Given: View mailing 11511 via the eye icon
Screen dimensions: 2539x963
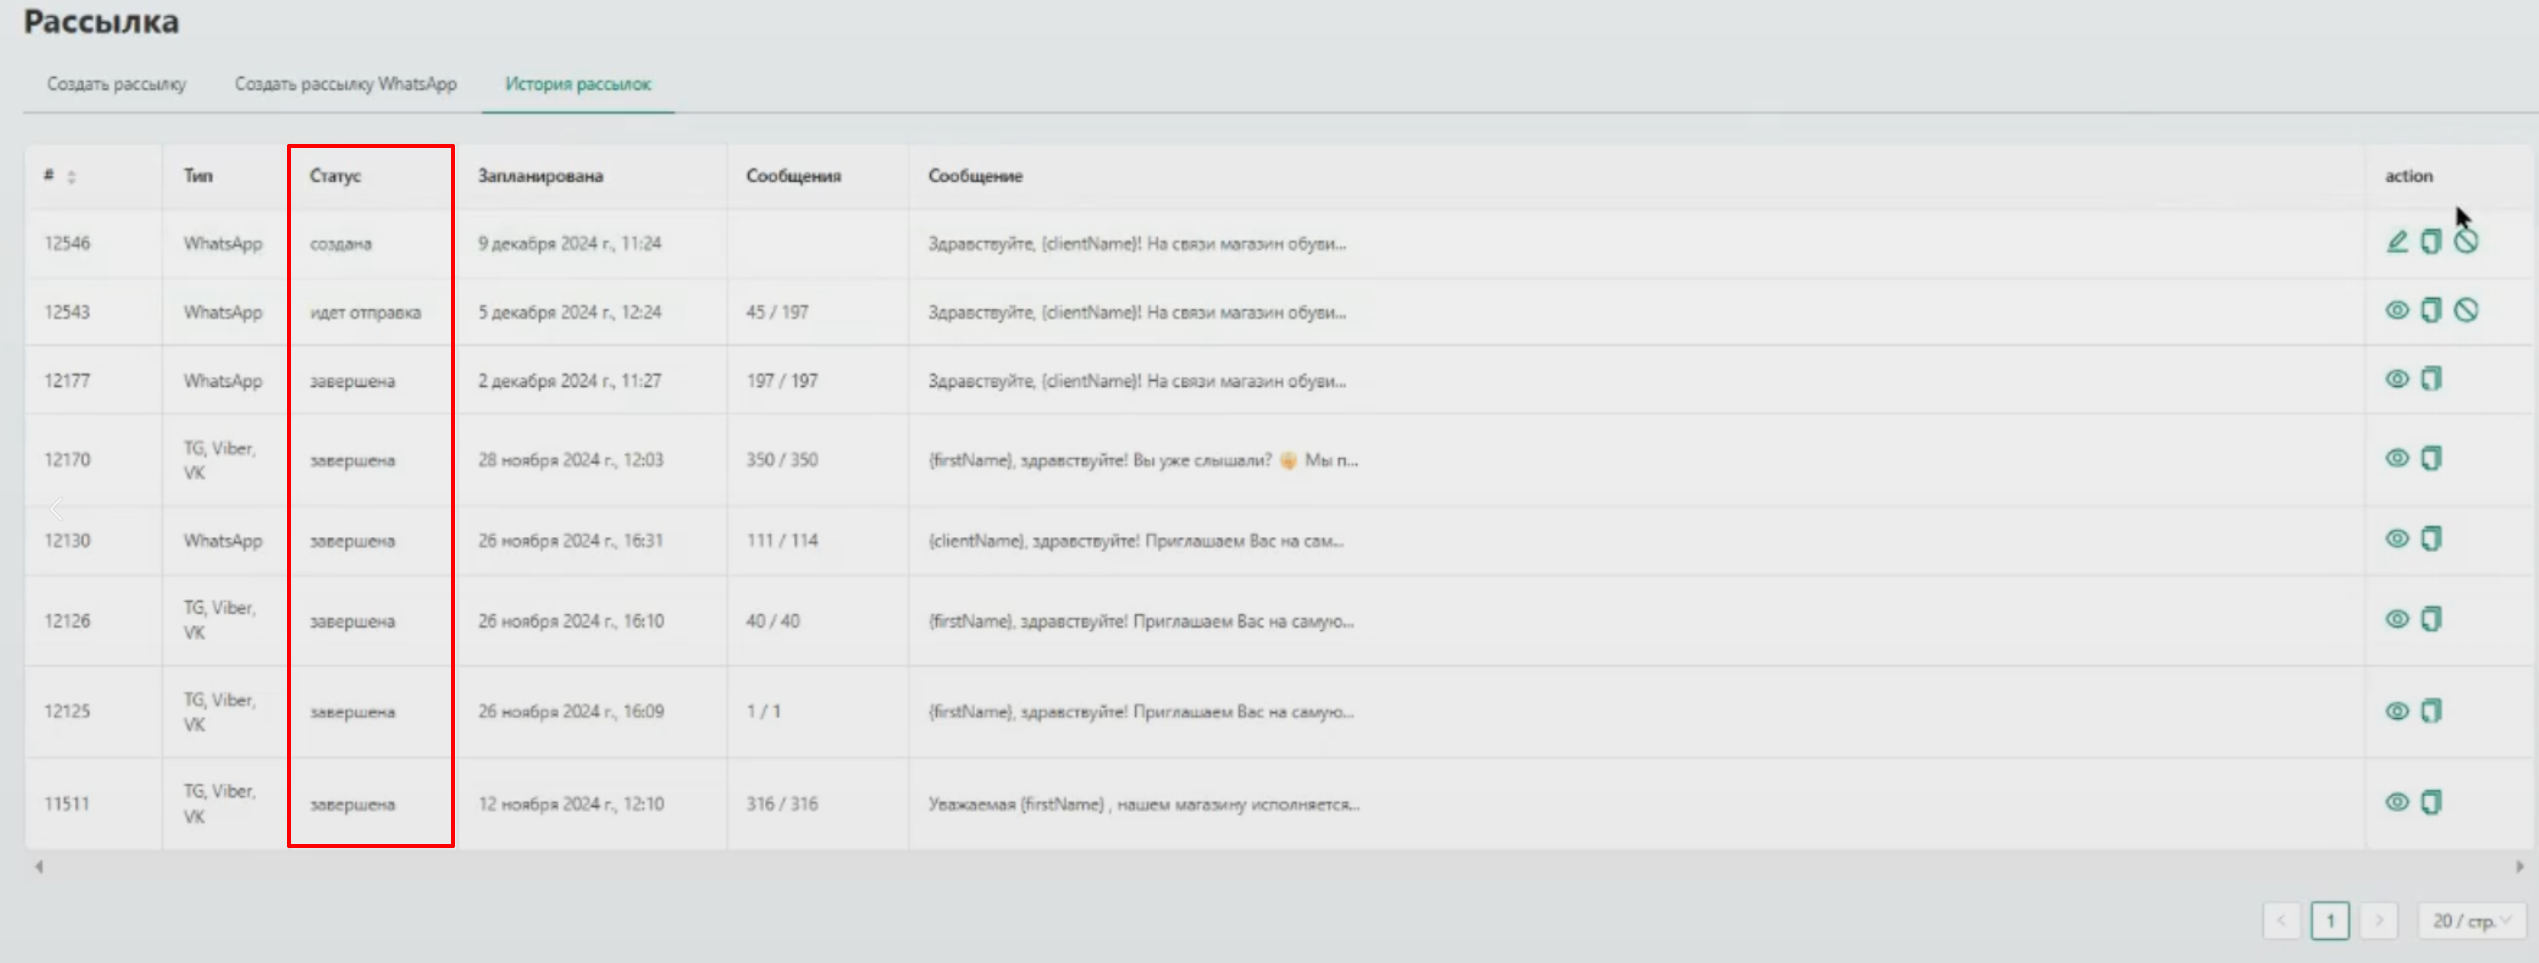Looking at the screenshot, I should click(2397, 802).
